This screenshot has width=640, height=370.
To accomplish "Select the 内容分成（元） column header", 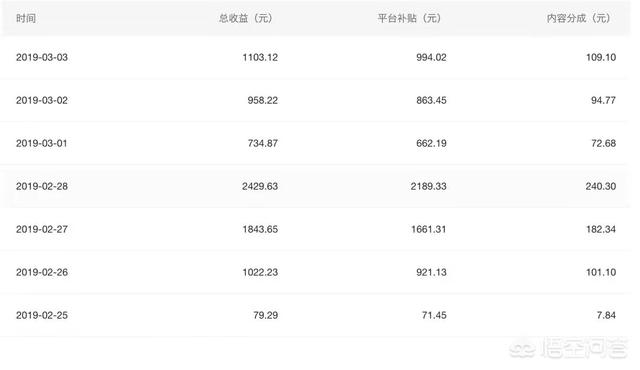I will point(579,18).
